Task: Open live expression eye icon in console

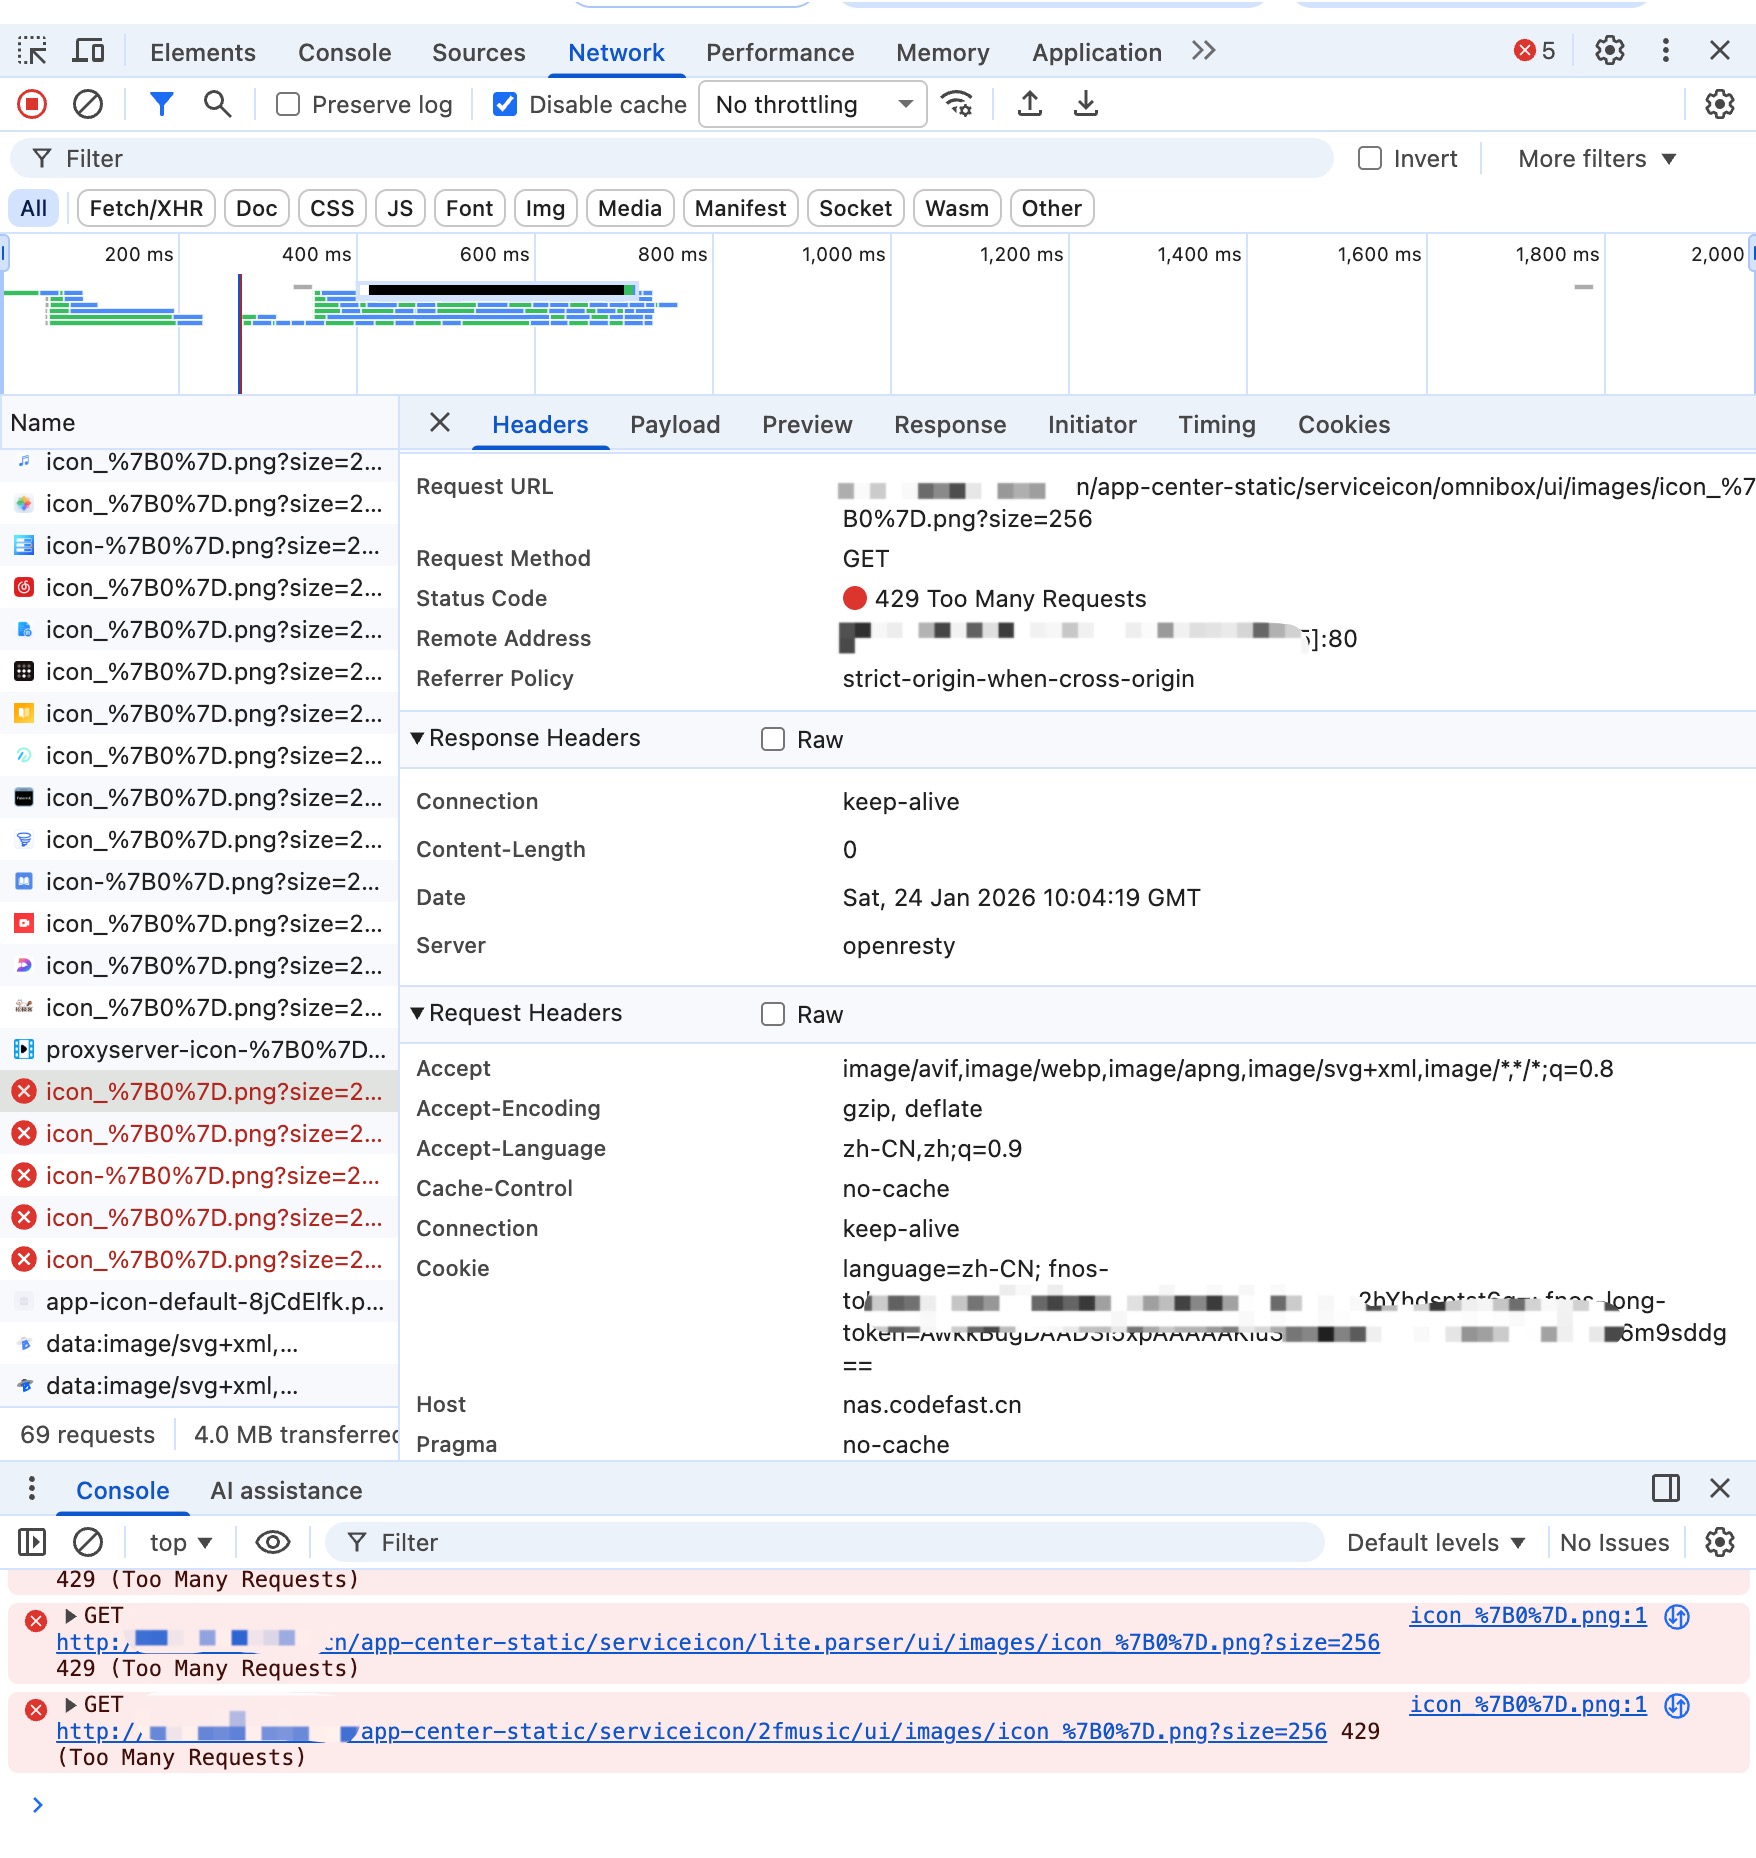Action: click(272, 1542)
